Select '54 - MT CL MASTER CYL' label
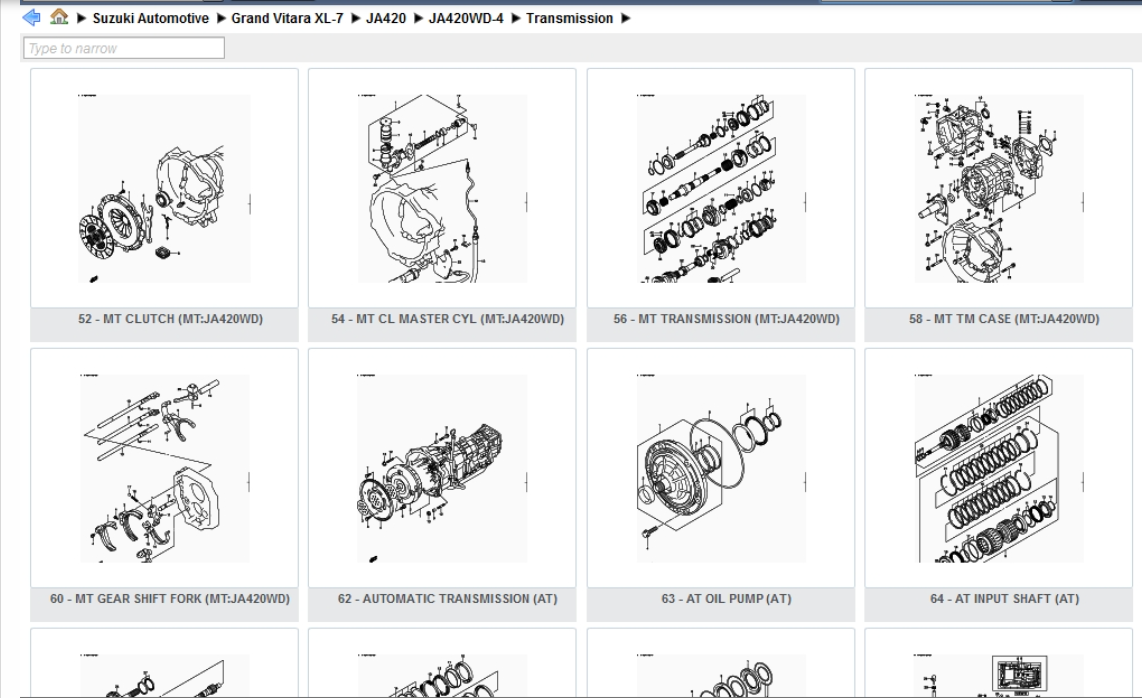1142x698 pixels. 447,318
